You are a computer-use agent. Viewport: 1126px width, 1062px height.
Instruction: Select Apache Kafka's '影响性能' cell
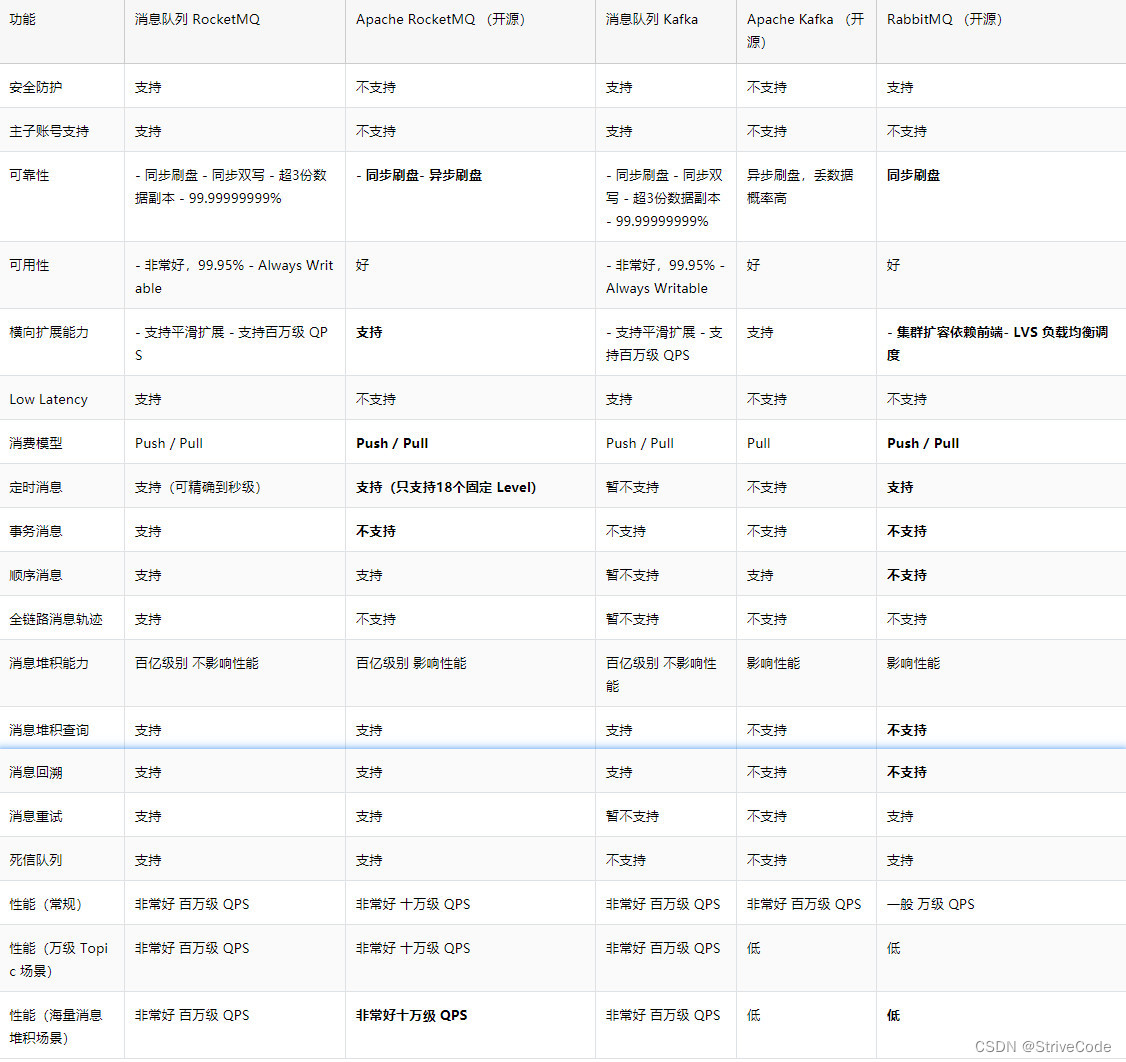773,663
